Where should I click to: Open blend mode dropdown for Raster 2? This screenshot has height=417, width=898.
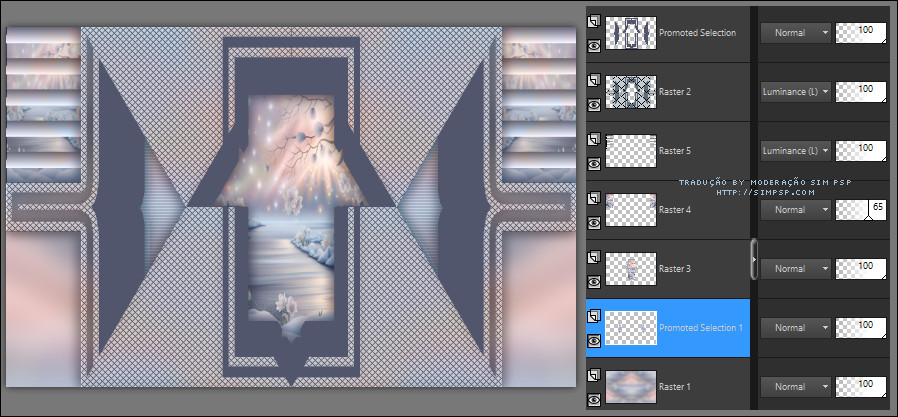pyautogui.click(x=796, y=91)
